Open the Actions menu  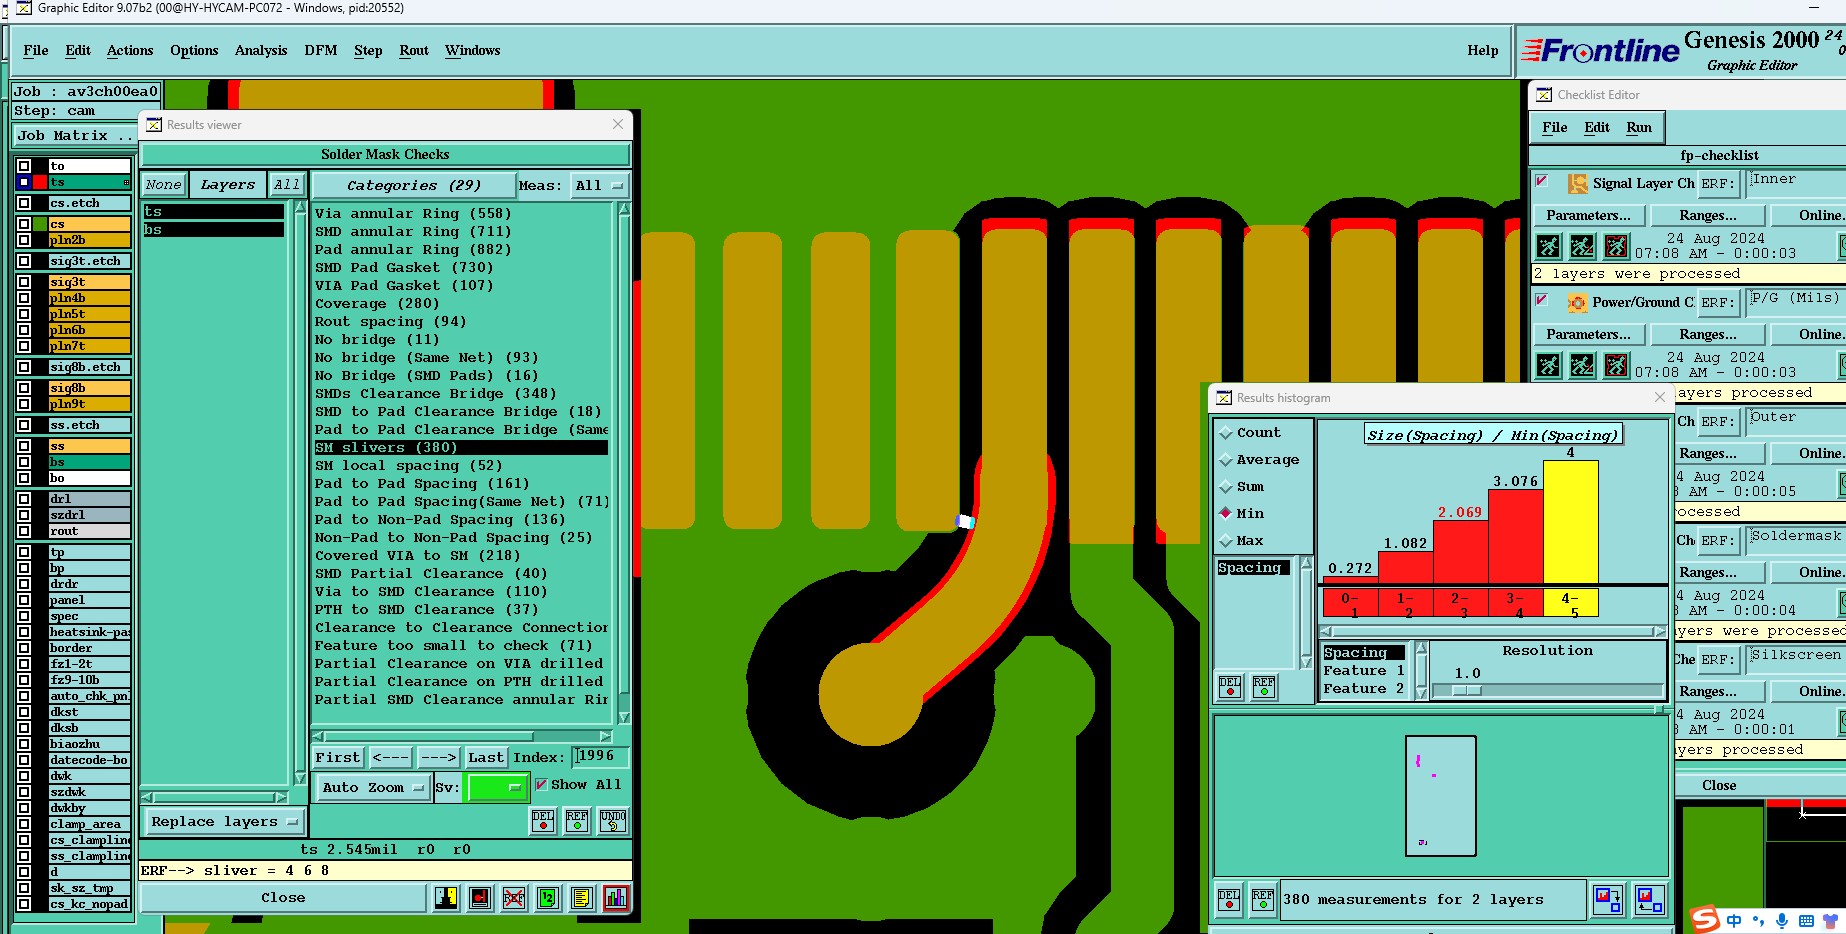click(130, 51)
